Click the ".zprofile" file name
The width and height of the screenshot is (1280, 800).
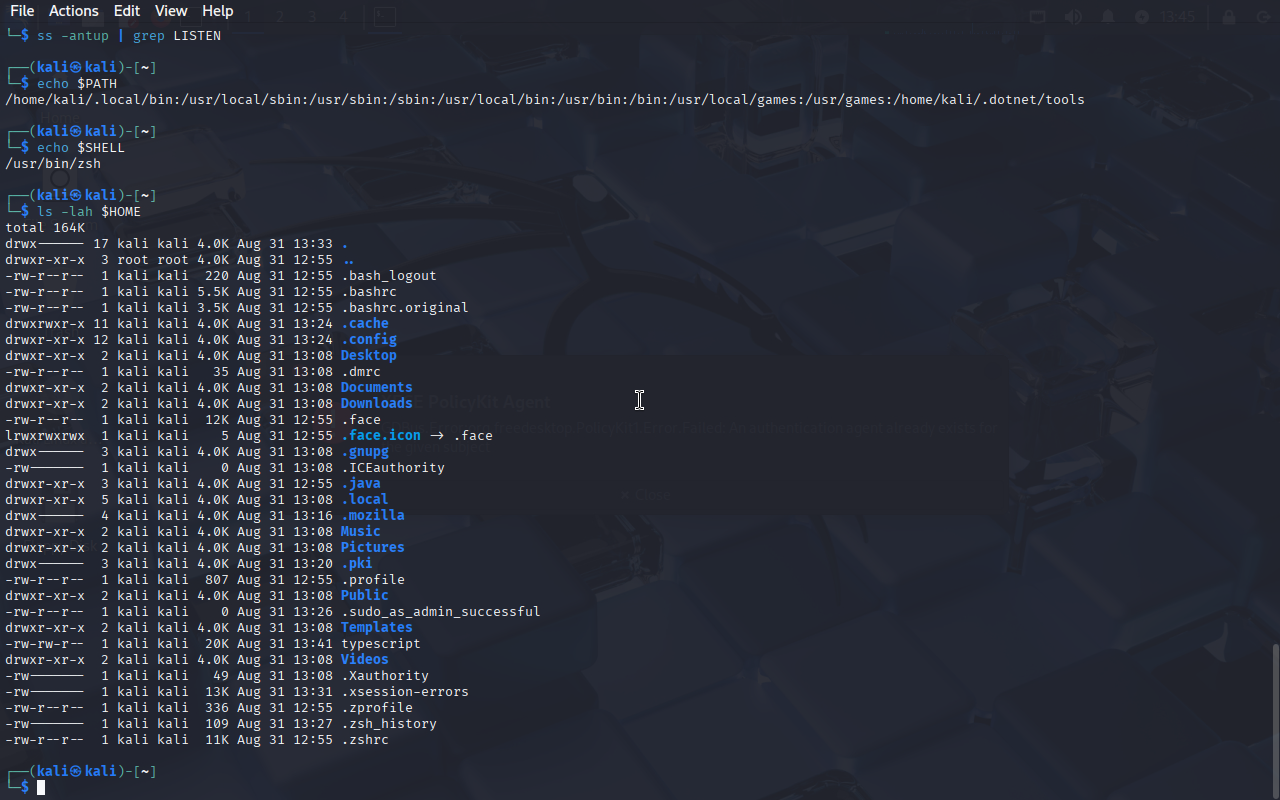tap(377, 708)
